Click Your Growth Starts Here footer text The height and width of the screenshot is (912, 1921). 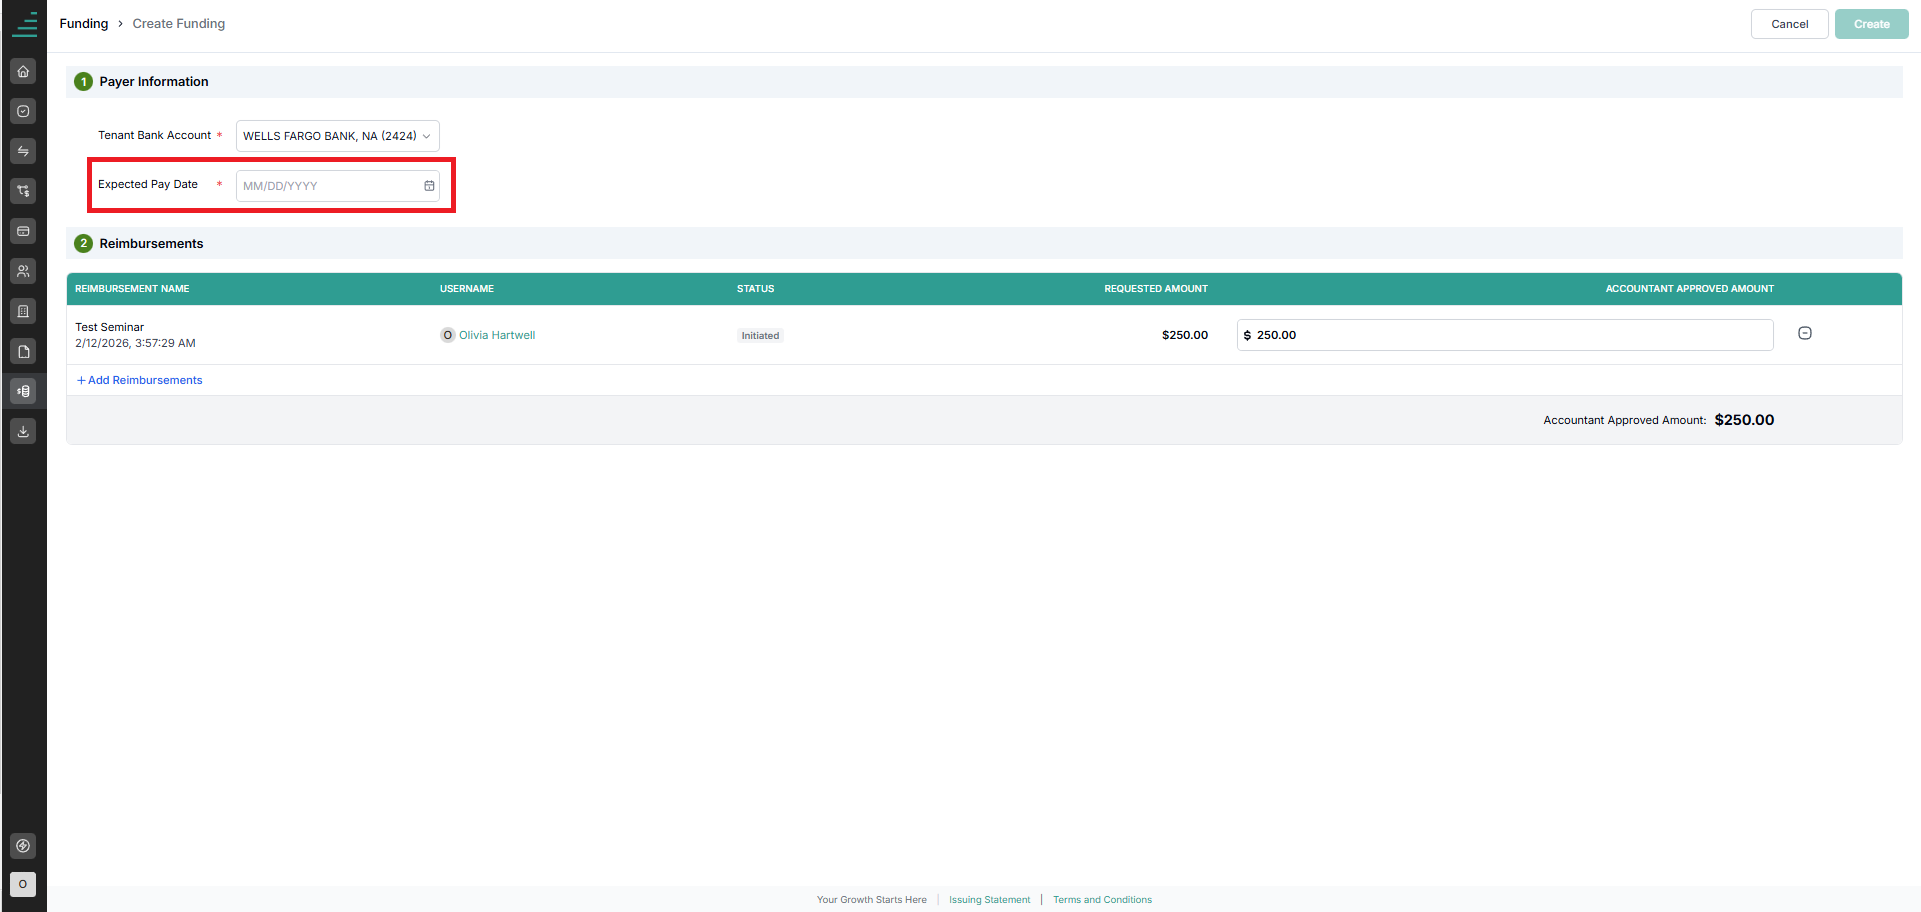pyautogui.click(x=872, y=900)
